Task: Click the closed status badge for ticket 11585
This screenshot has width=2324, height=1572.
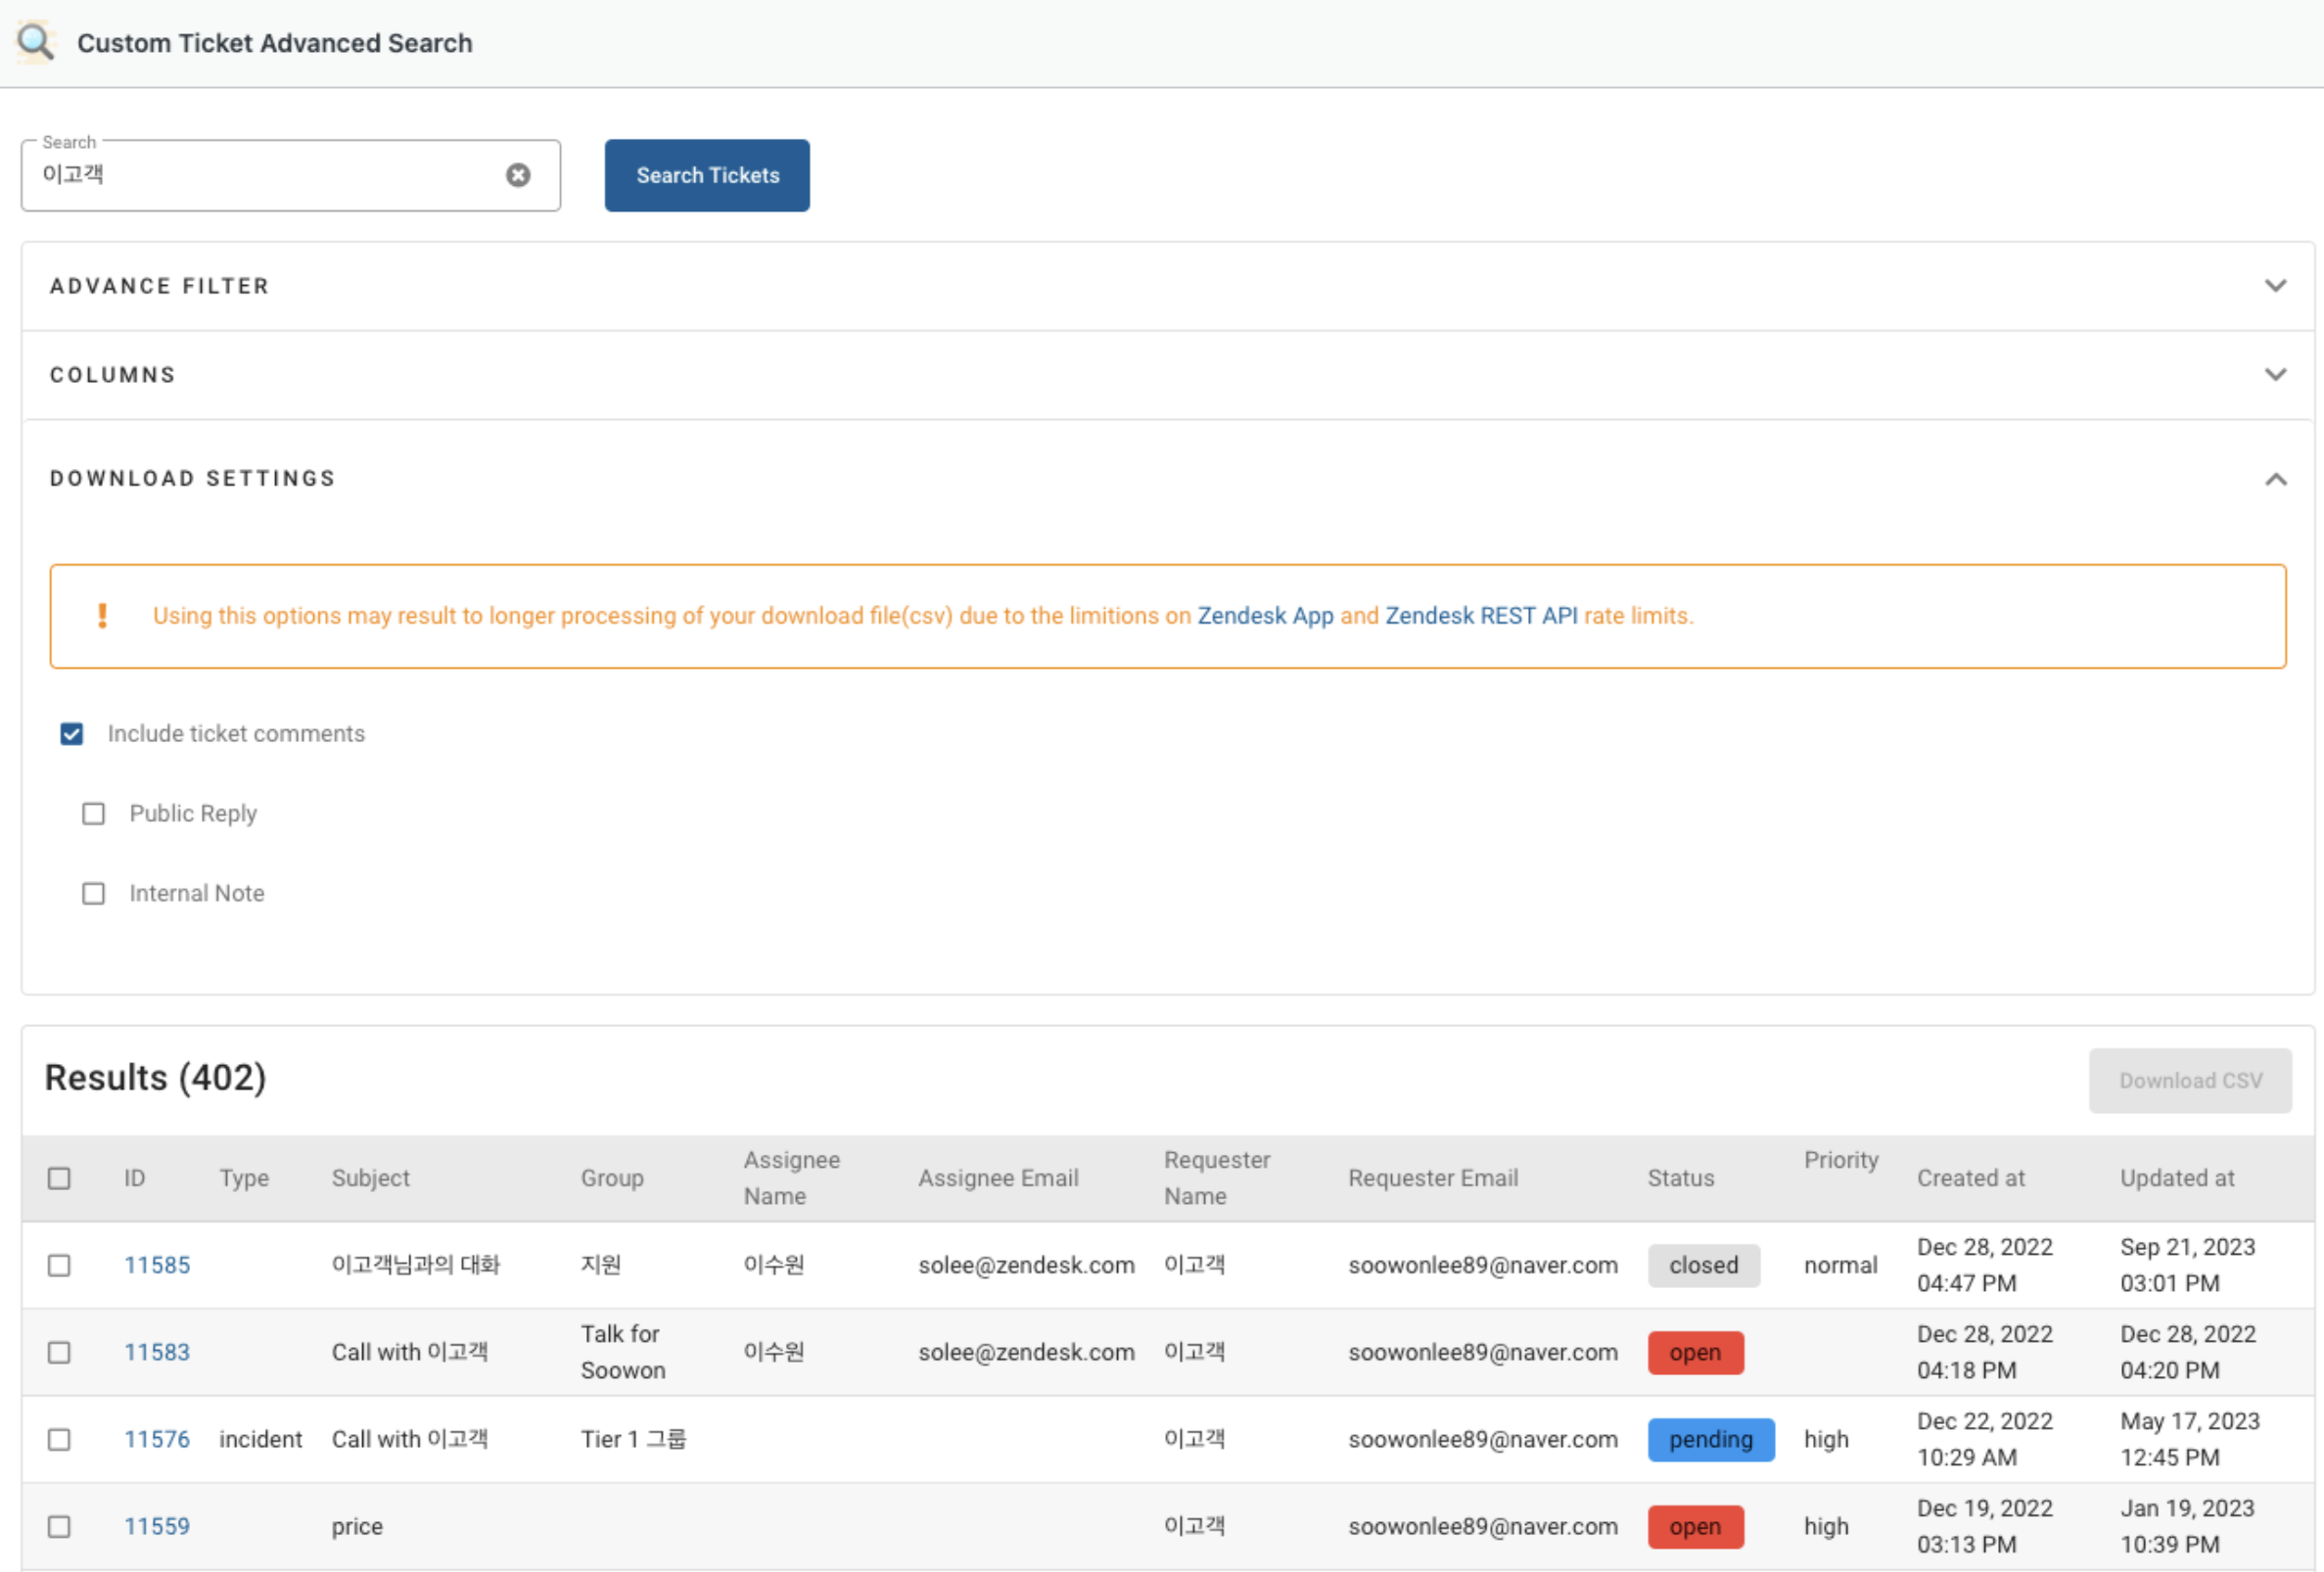Action: tap(1703, 1265)
